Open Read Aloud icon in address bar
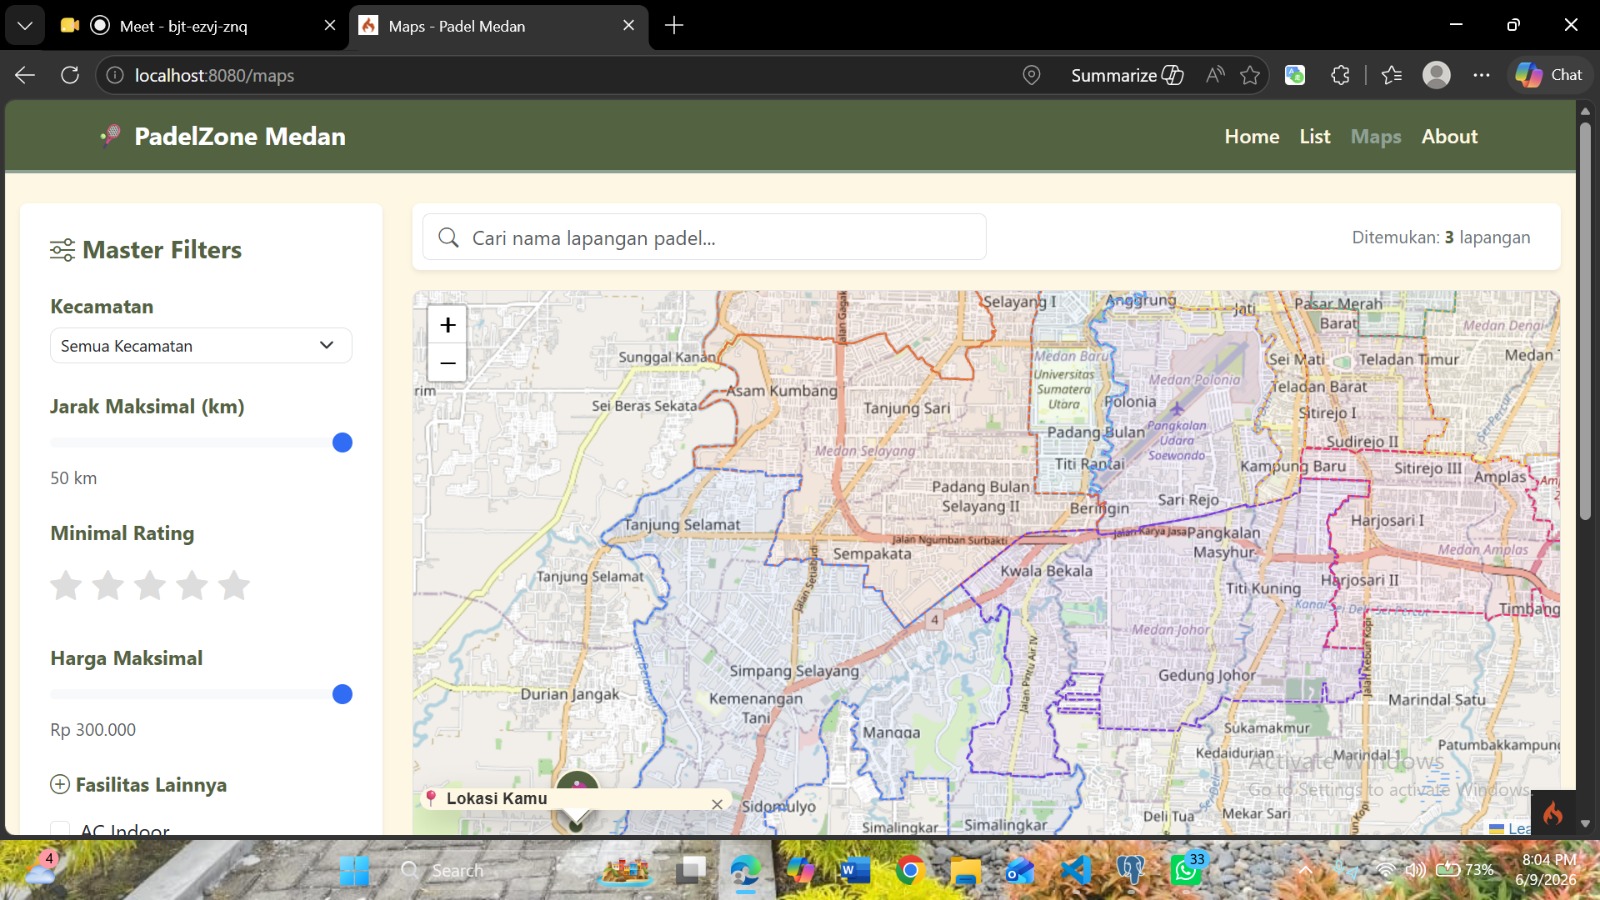1600x900 pixels. (1215, 75)
